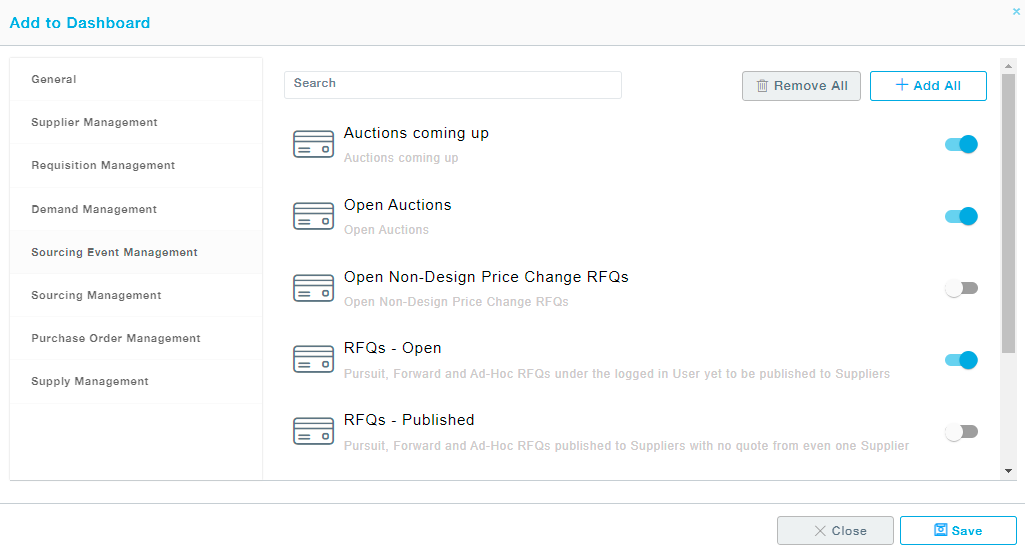
Task: Click the RFQs - Open card icon
Action: (313, 360)
